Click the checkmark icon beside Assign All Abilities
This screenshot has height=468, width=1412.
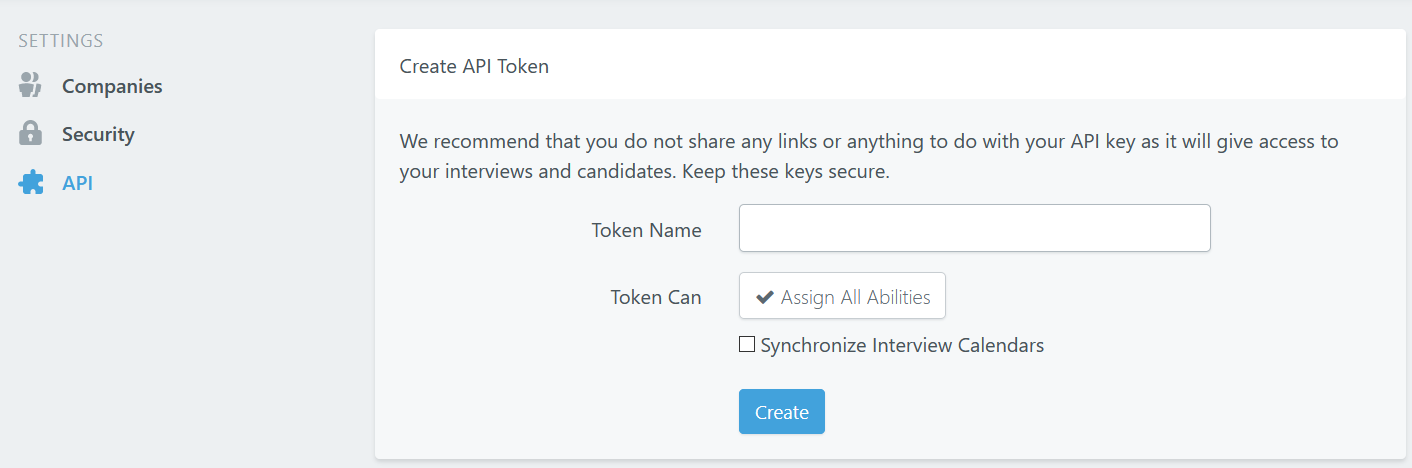tap(765, 297)
